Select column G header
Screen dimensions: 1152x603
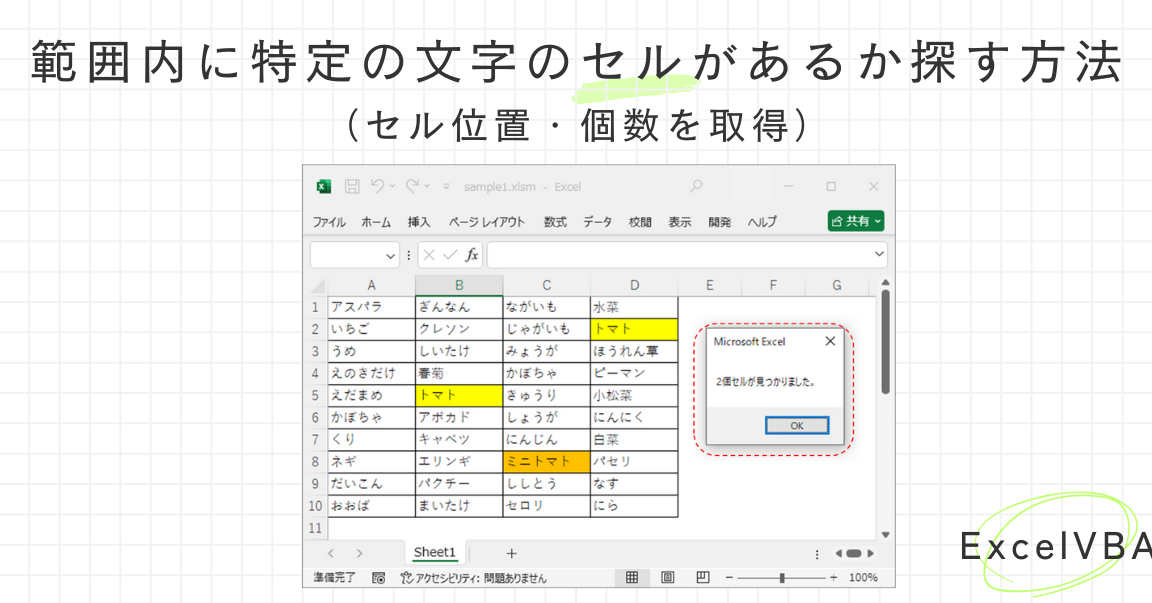click(x=837, y=286)
